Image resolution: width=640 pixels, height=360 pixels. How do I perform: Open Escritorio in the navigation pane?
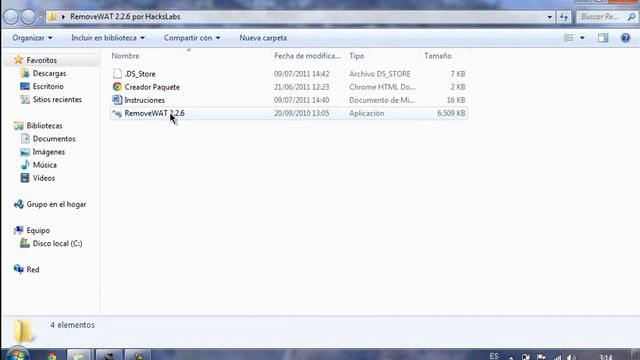click(48, 86)
